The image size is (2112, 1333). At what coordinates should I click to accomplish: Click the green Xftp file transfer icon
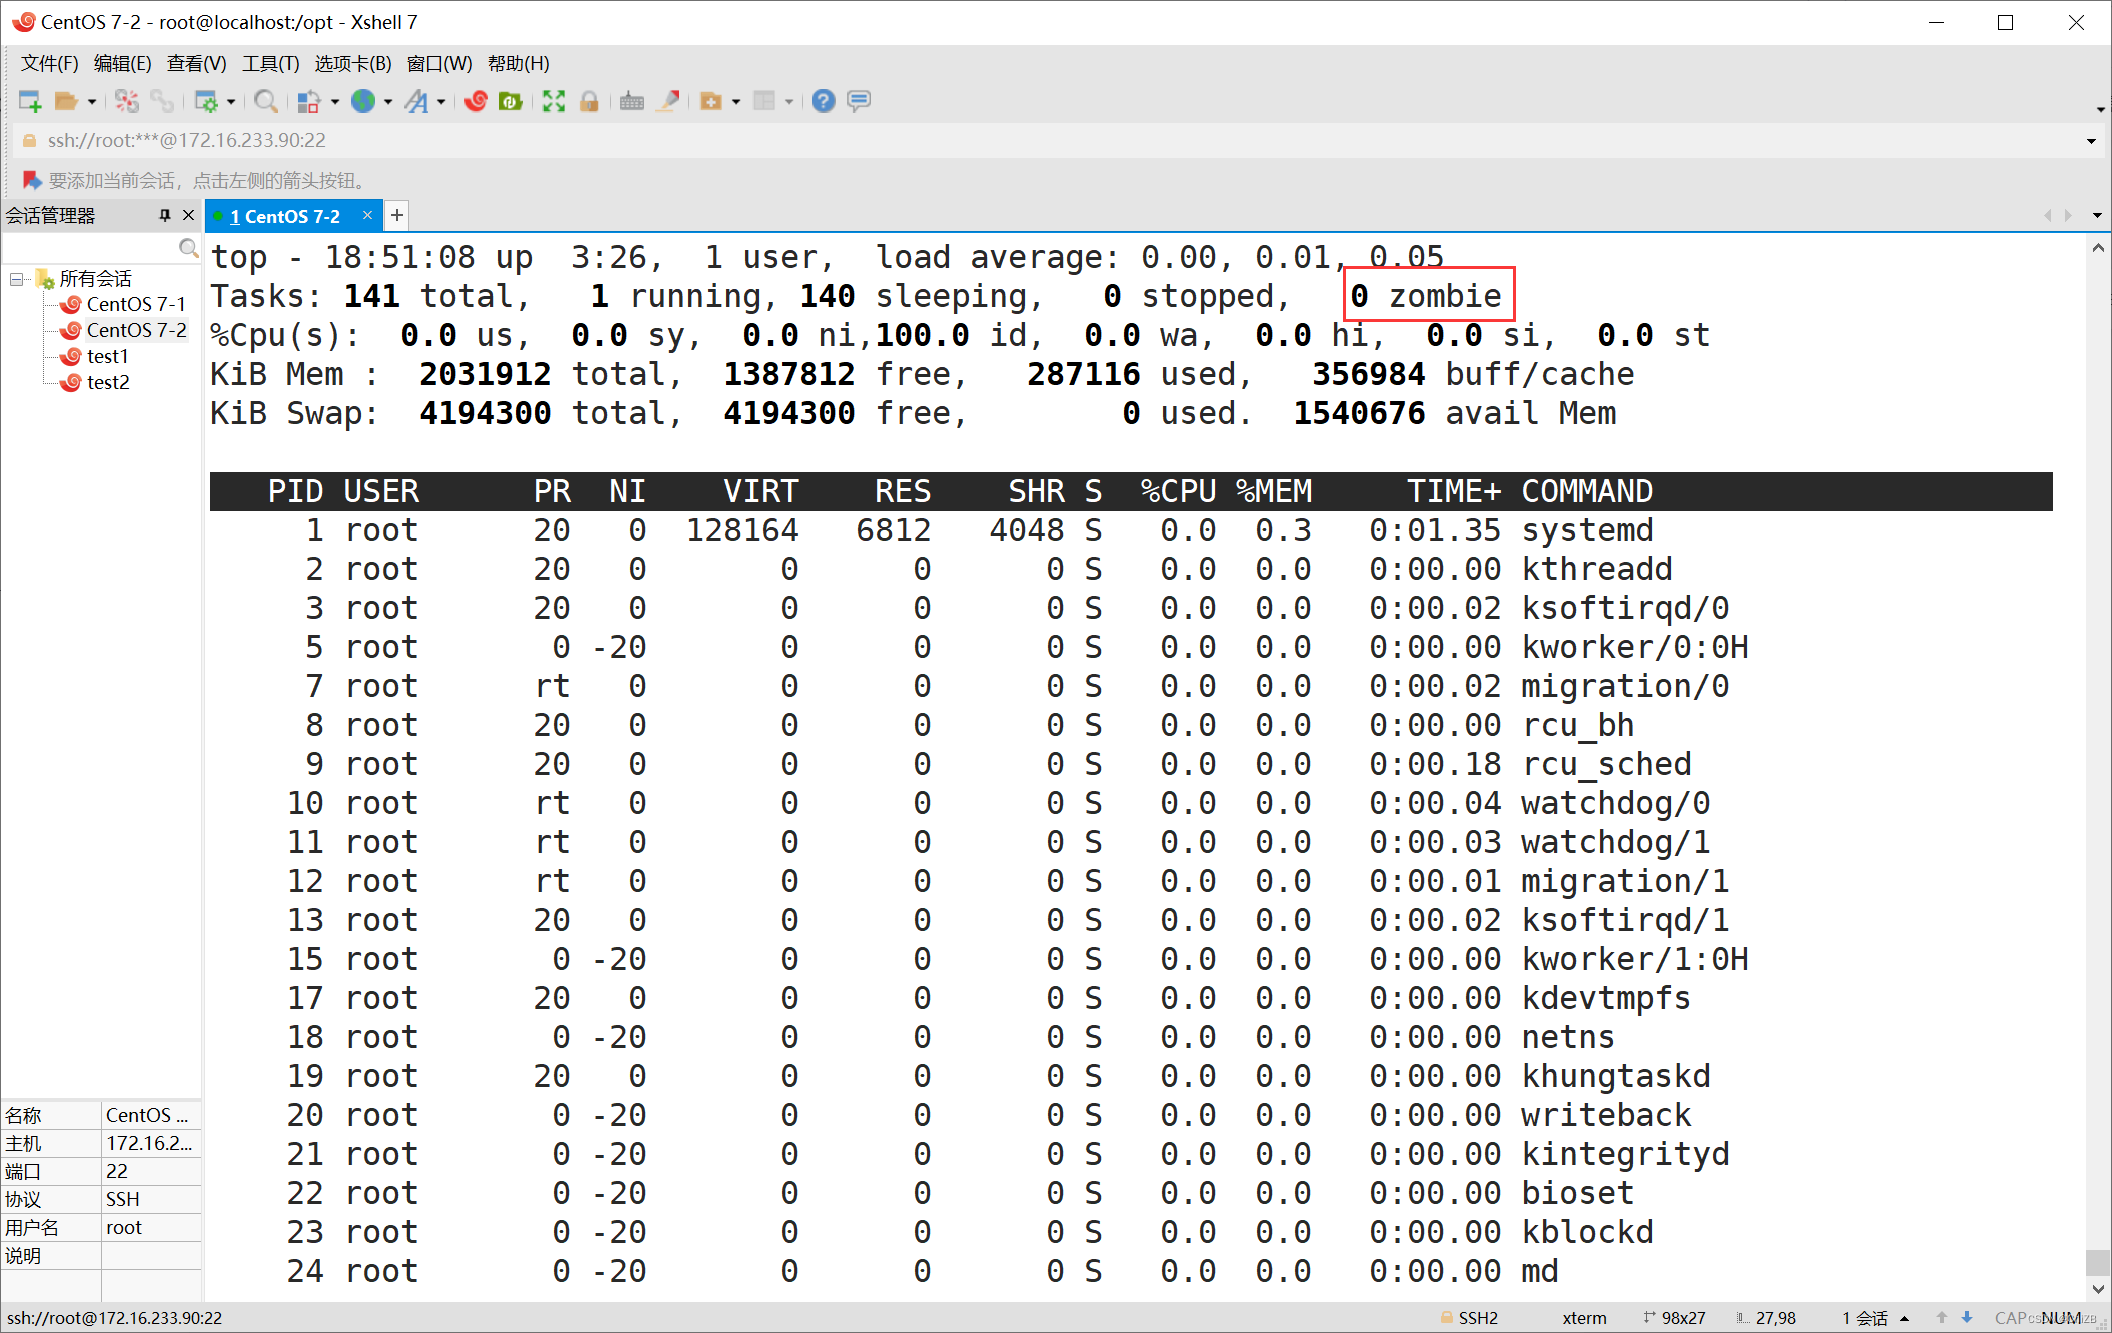(x=511, y=101)
